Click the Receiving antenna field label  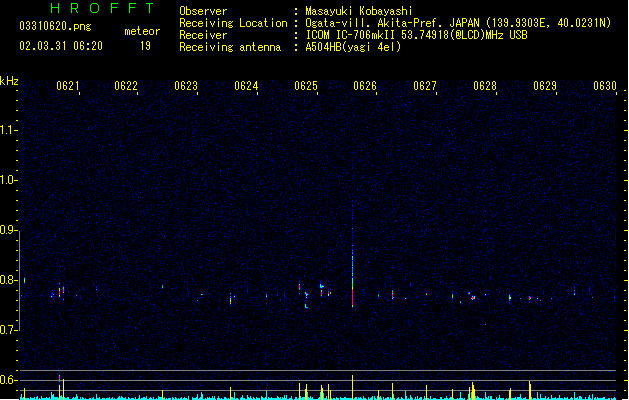click(x=230, y=47)
